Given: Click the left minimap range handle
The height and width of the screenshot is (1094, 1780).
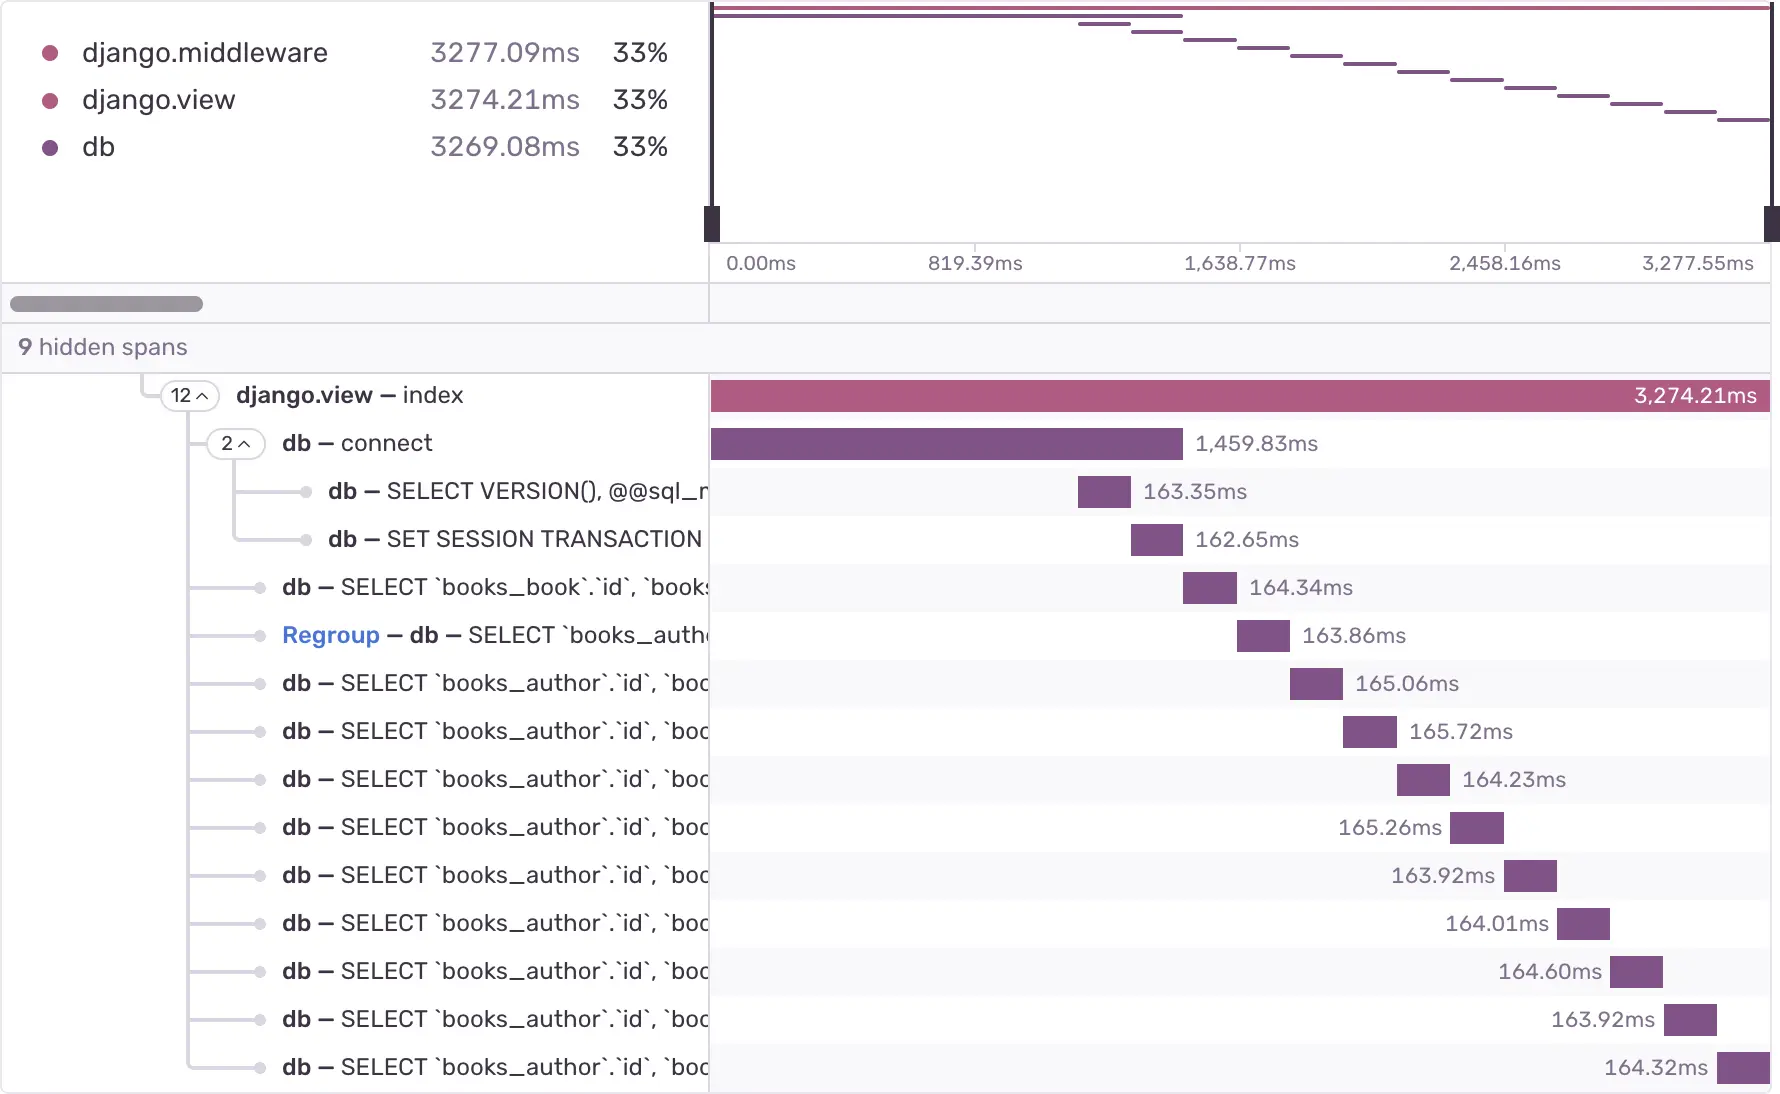Looking at the screenshot, I should [x=712, y=224].
